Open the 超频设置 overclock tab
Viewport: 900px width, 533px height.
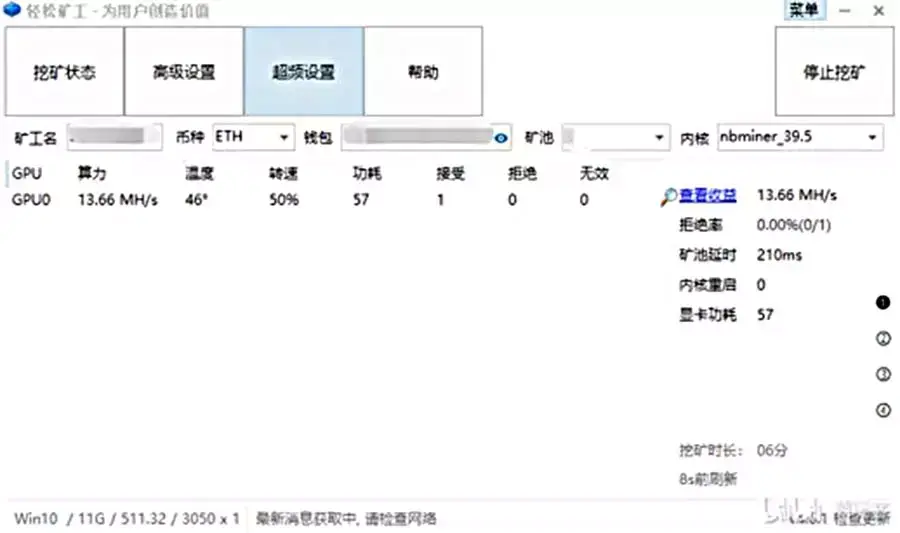[x=304, y=72]
